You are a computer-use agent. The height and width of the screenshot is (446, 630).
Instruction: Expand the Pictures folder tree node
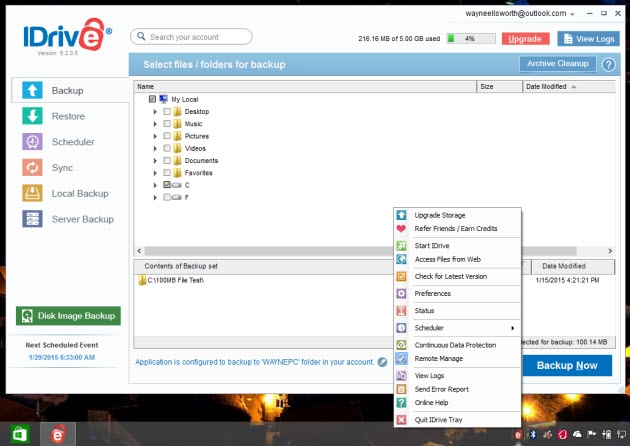155,136
